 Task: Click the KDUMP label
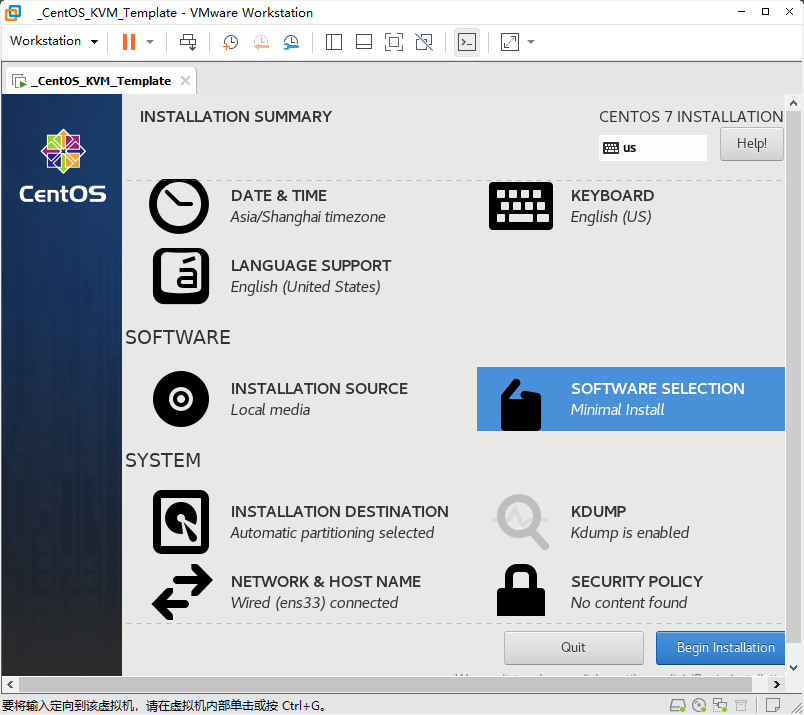click(598, 511)
